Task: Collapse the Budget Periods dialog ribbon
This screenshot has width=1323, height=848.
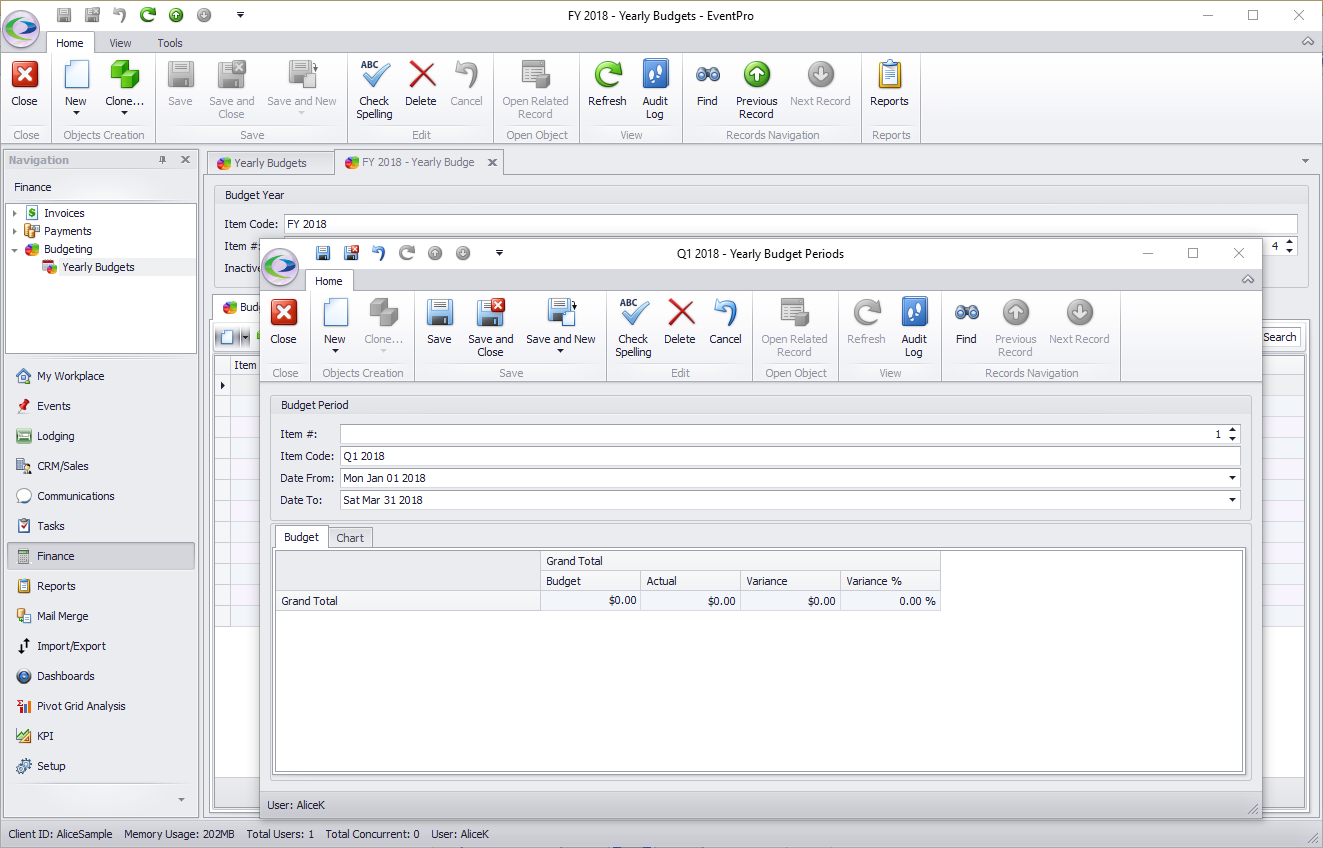Action: pos(1248,280)
